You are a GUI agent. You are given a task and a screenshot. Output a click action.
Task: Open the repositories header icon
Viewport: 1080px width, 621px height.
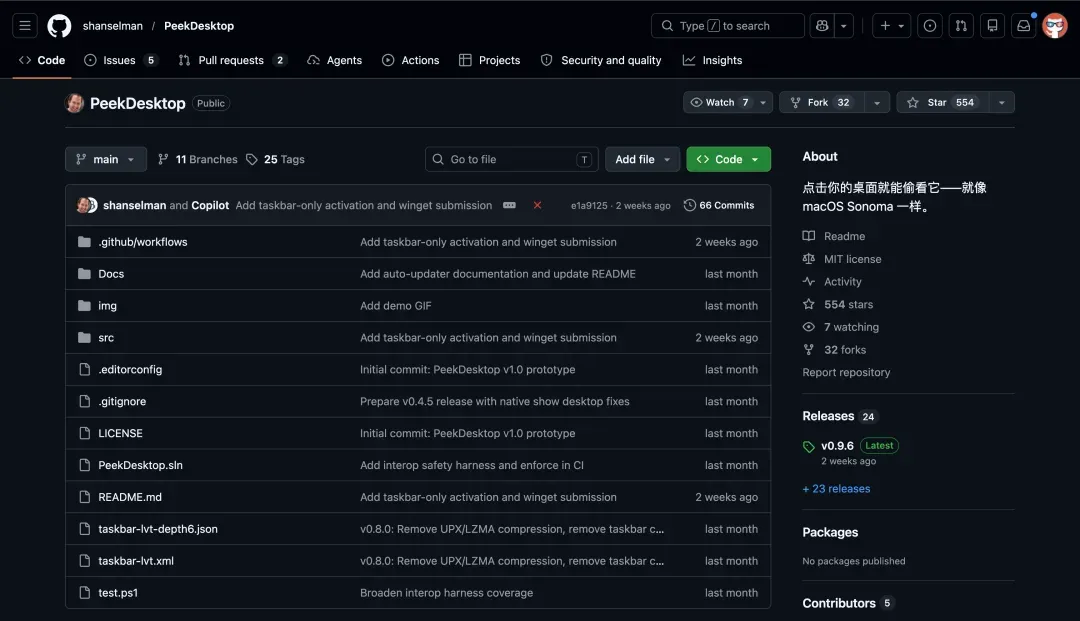[992, 25]
